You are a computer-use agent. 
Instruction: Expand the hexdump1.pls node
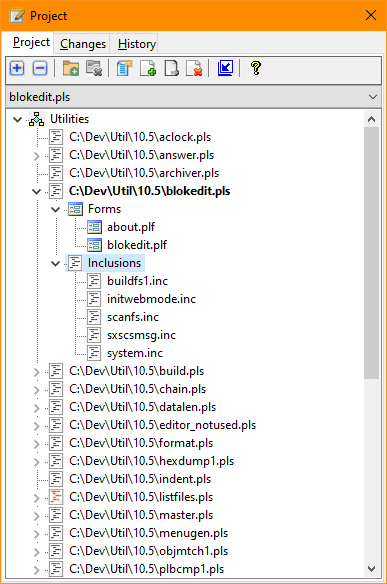[37, 461]
